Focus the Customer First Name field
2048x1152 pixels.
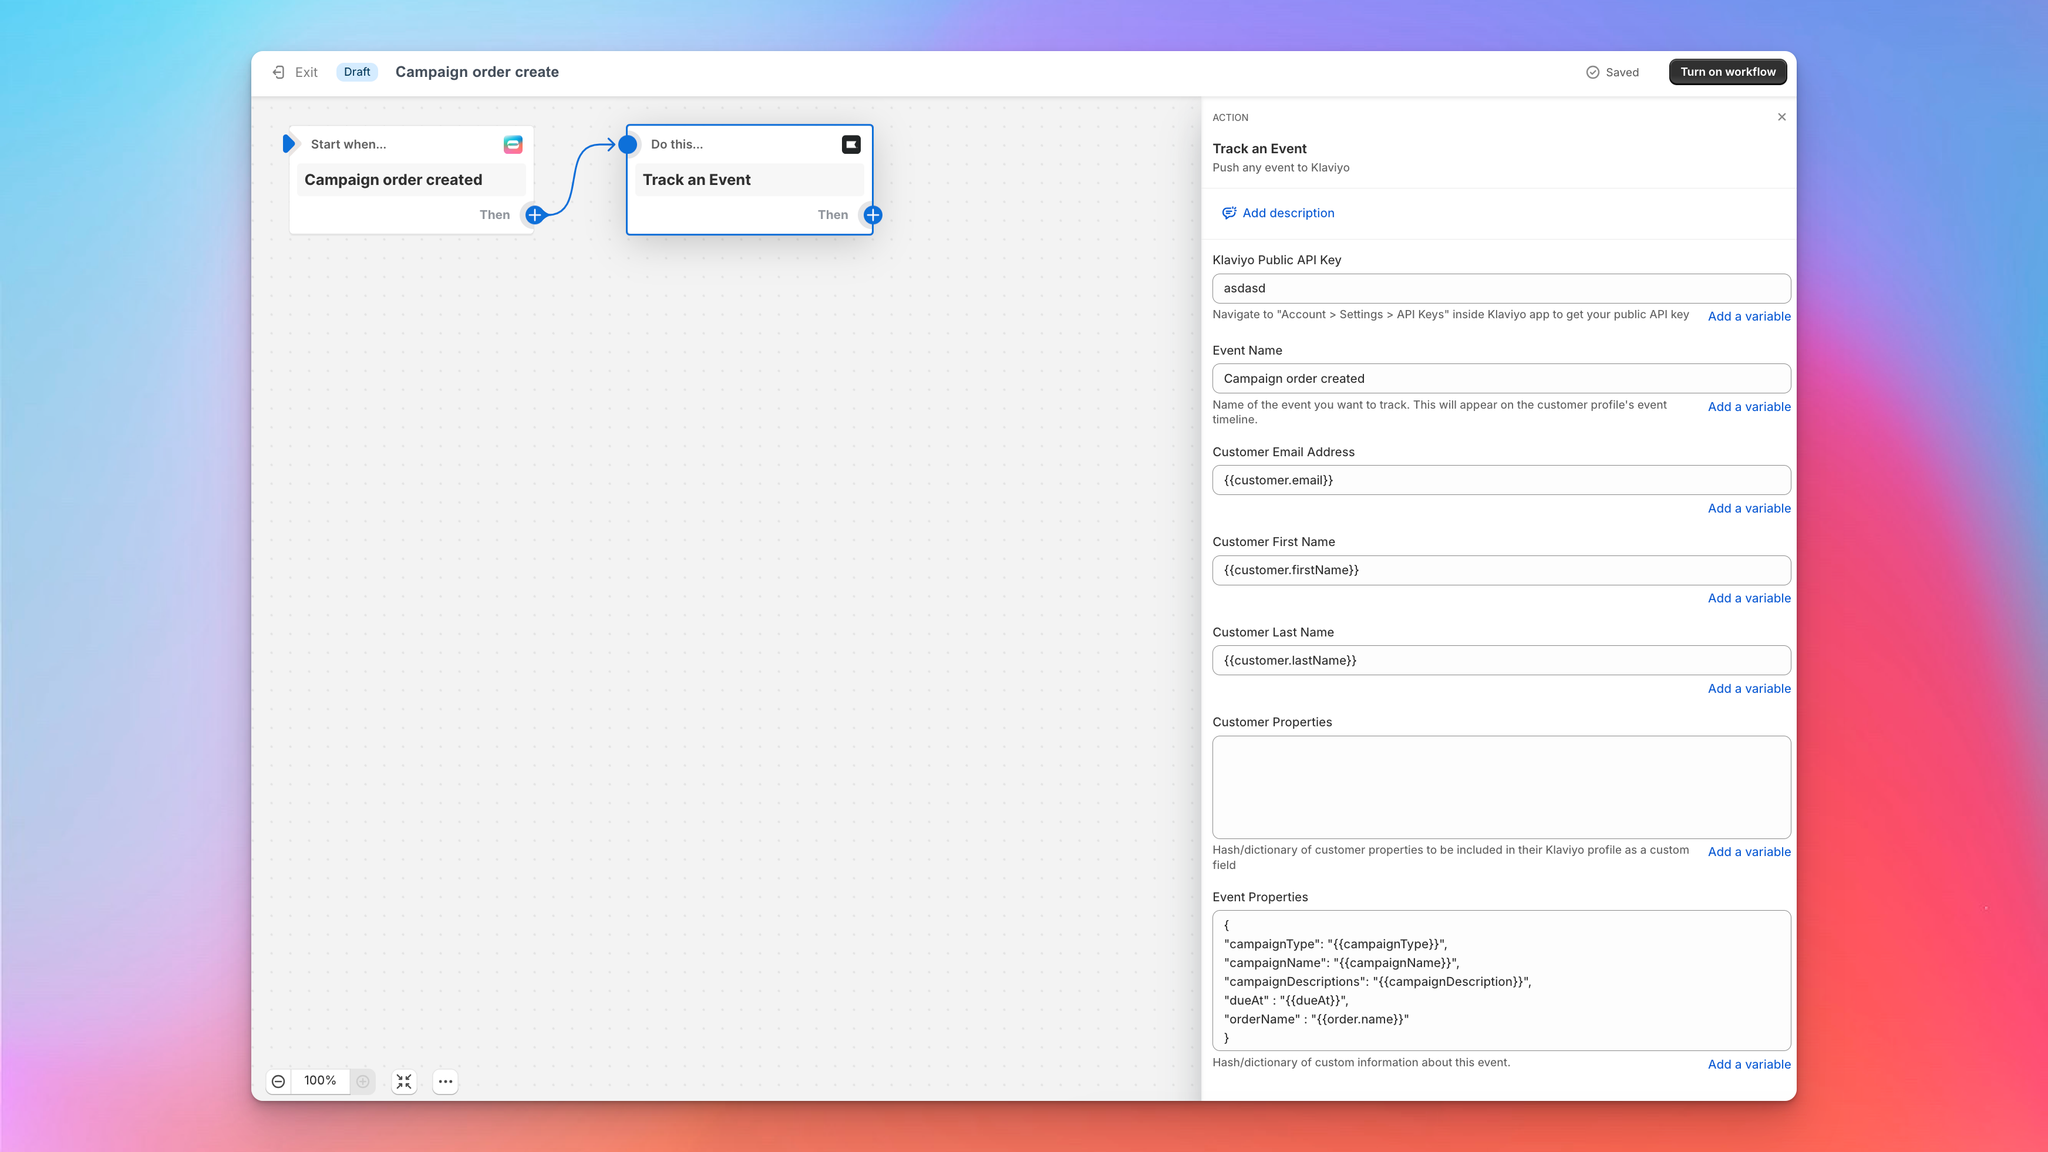(x=1501, y=570)
